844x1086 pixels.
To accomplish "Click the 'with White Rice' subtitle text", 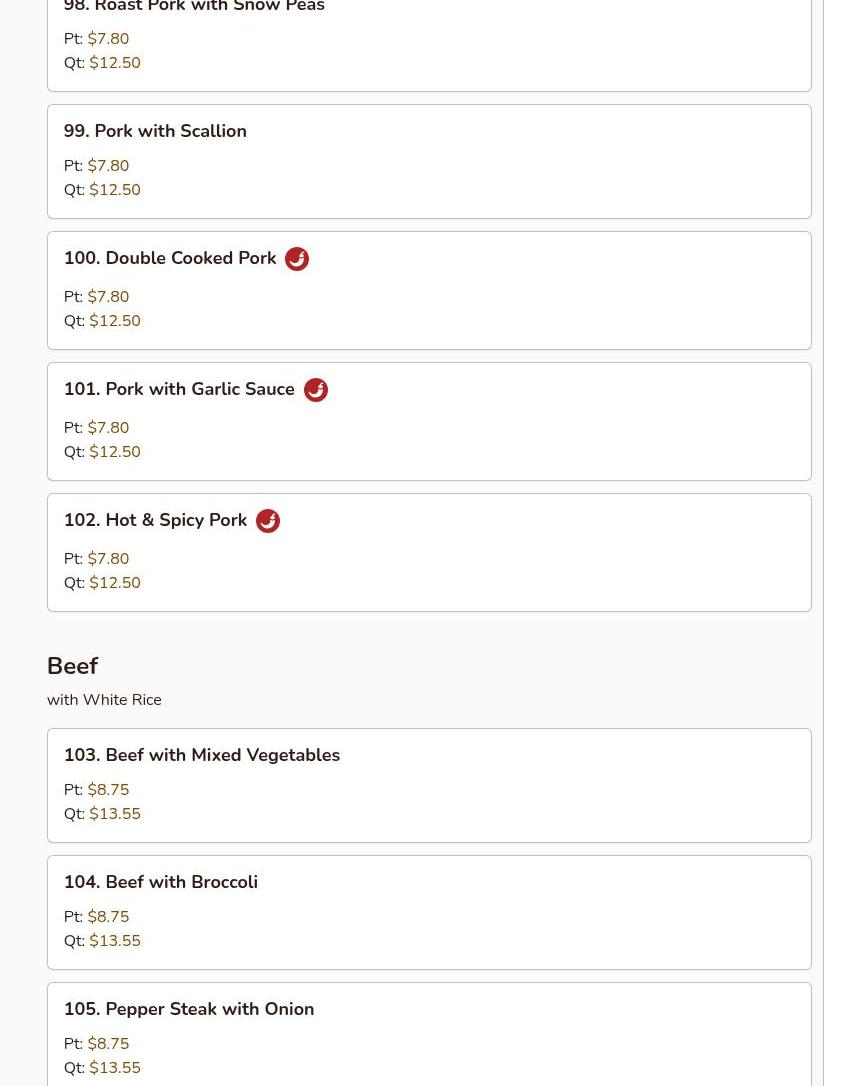I will pyautogui.click(x=104, y=700).
